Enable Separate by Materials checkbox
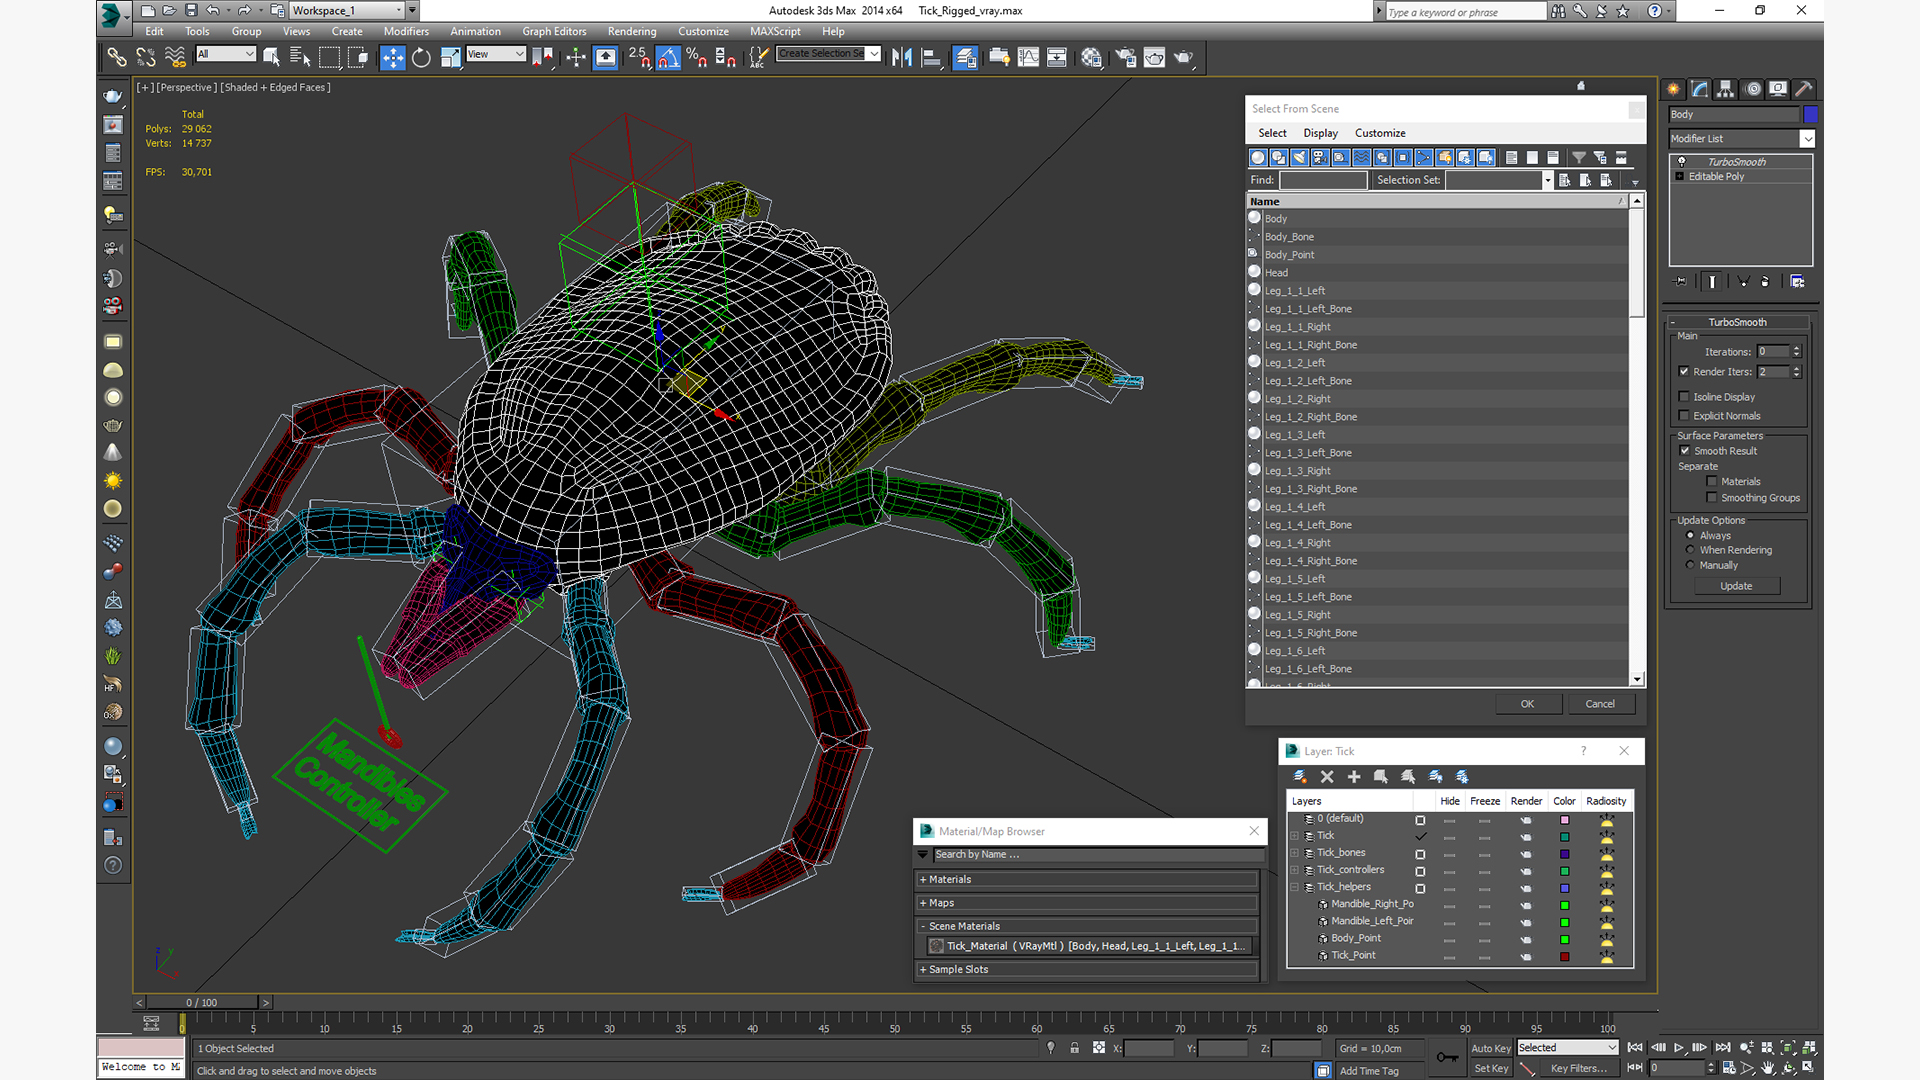Screen dimensions: 1920x1080 (x=1712, y=482)
